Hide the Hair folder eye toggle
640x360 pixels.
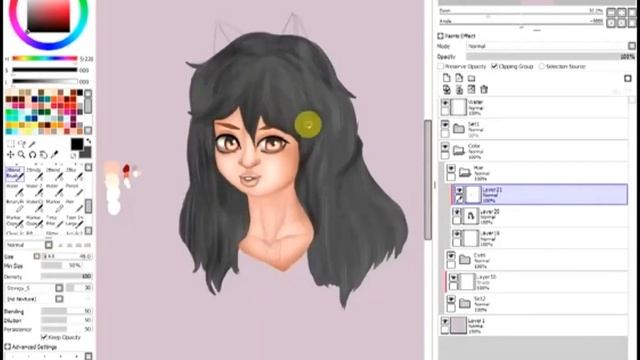tap(451, 169)
